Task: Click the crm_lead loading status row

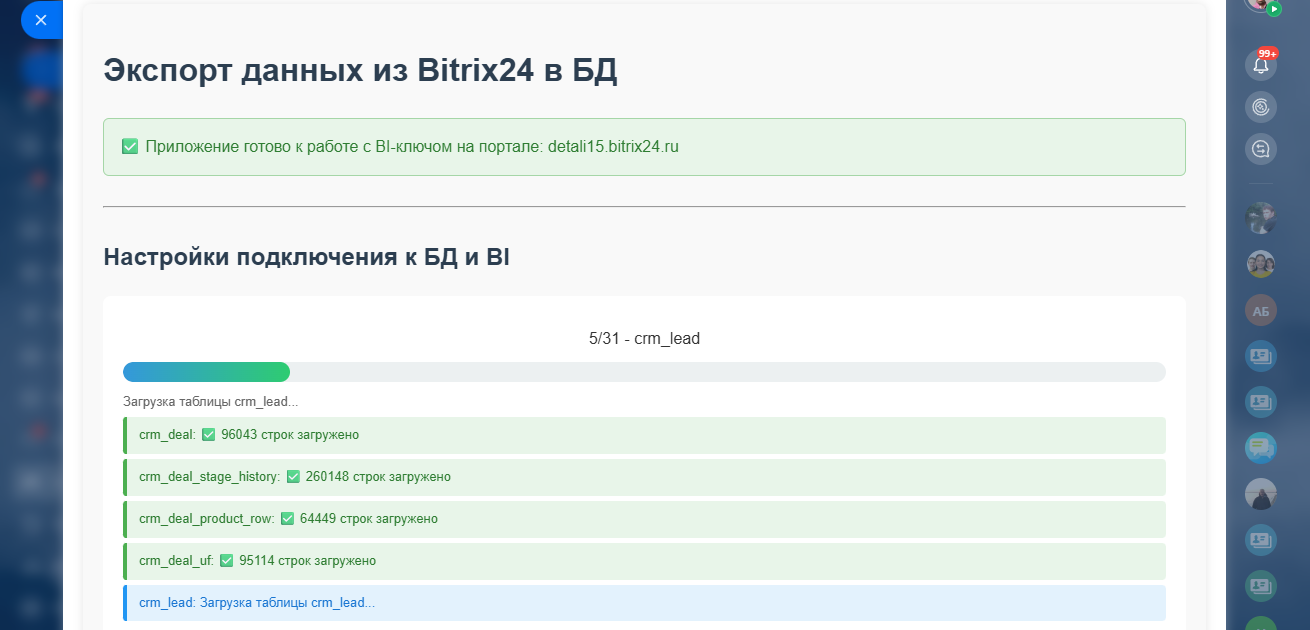Action: (644, 603)
